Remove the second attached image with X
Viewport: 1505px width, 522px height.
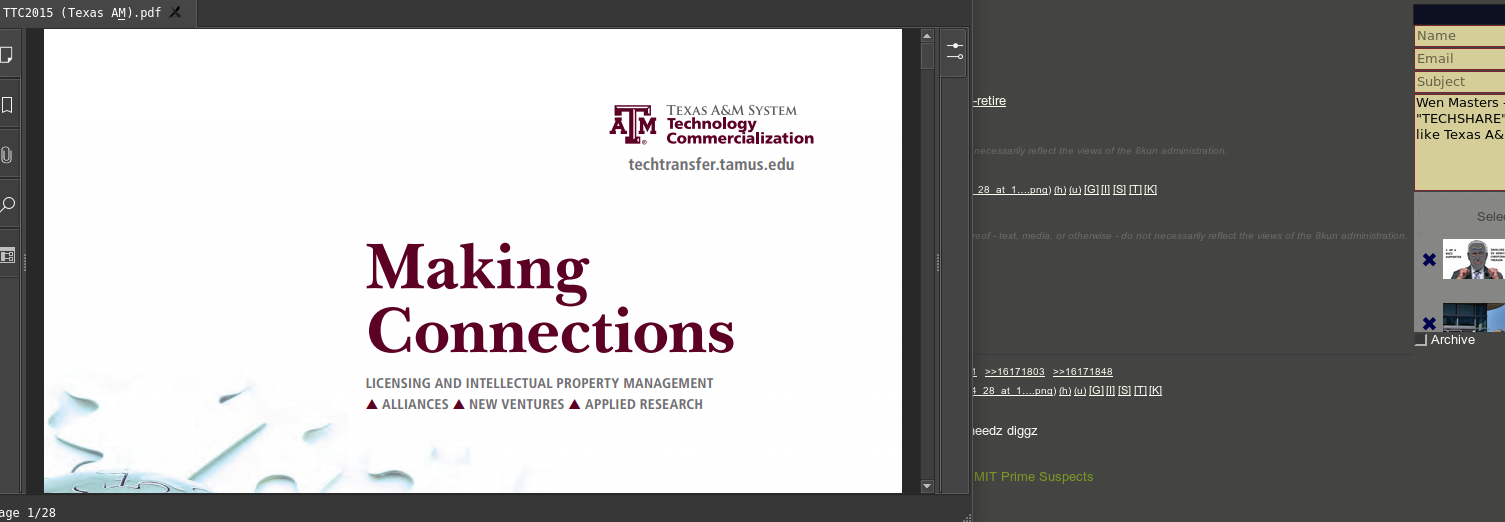(x=1429, y=323)
